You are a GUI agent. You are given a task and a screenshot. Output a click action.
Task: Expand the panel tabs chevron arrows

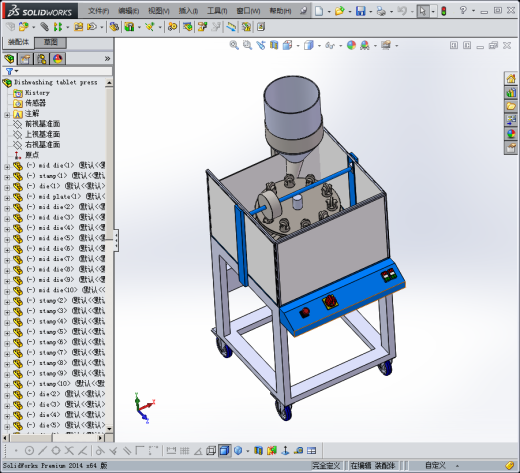point(107,59)
